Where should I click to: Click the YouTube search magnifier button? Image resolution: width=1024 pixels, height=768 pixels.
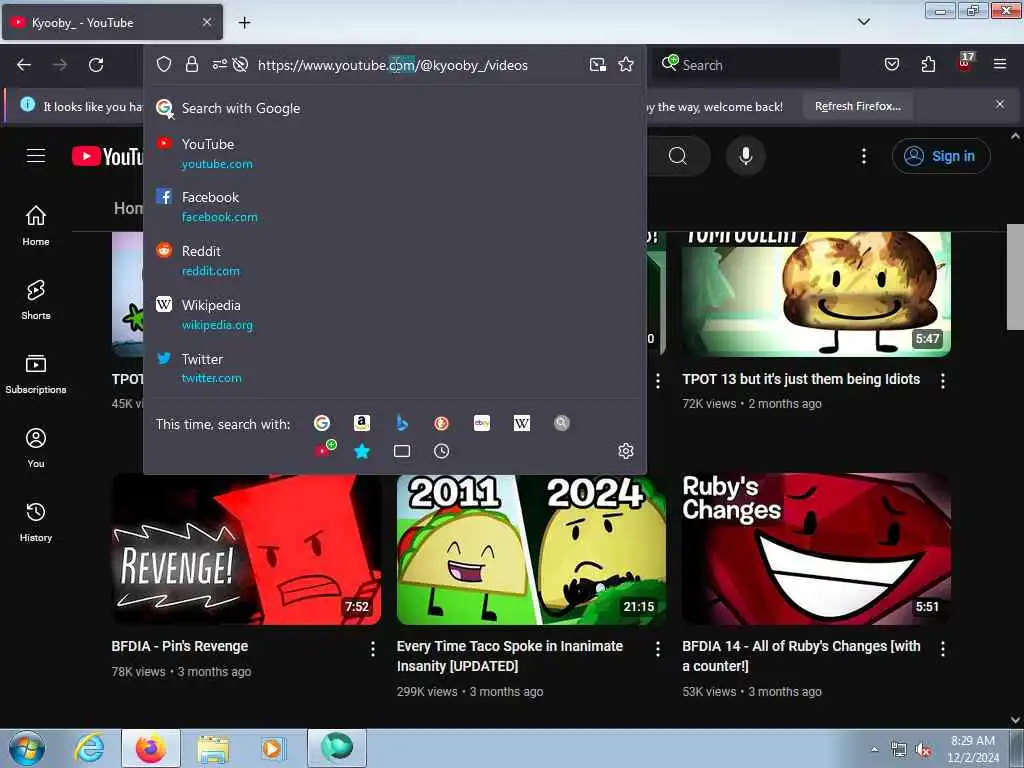[x=678, y=156]
